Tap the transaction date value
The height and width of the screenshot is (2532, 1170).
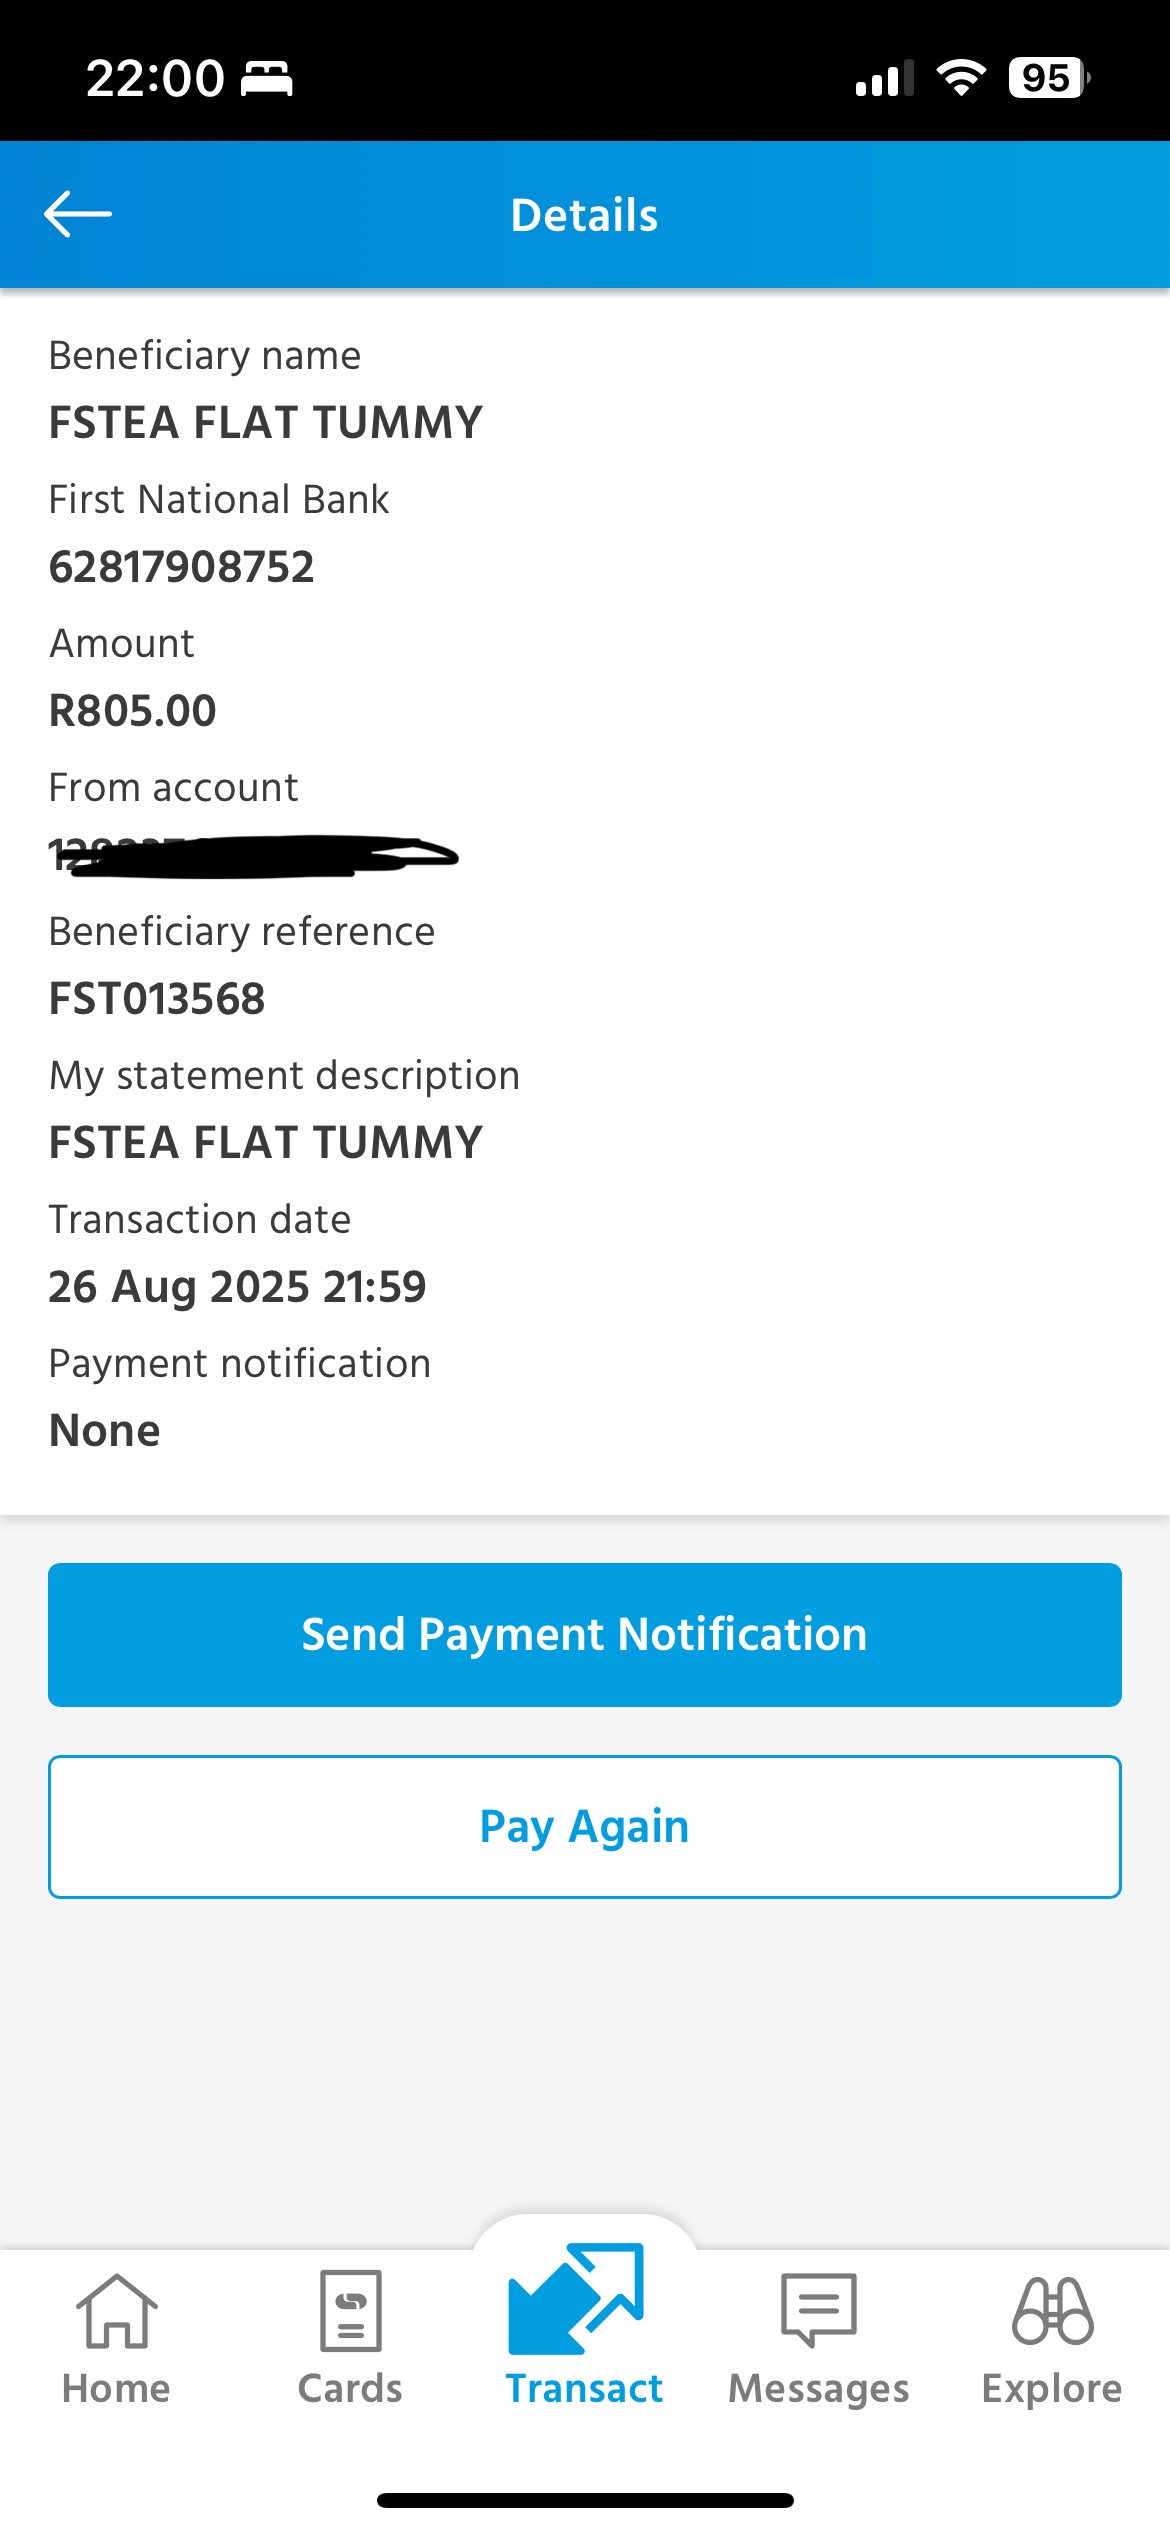[237, 1287]
